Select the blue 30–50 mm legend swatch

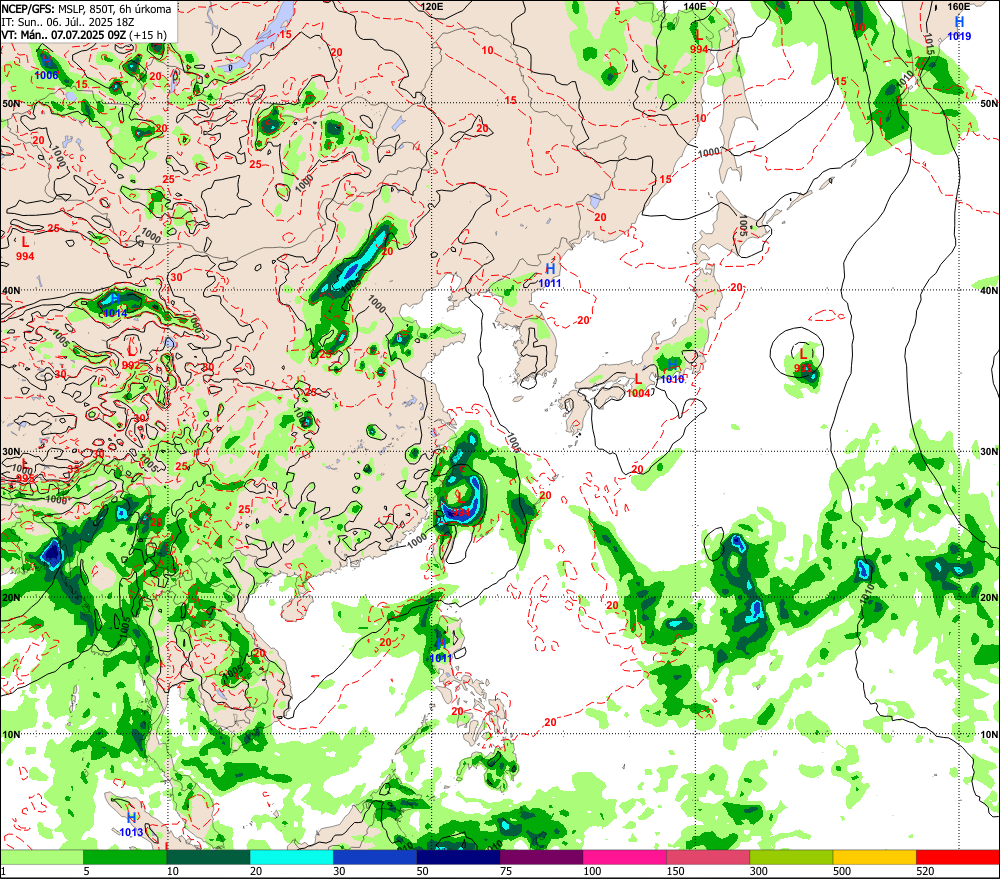[x=375, y=857]
